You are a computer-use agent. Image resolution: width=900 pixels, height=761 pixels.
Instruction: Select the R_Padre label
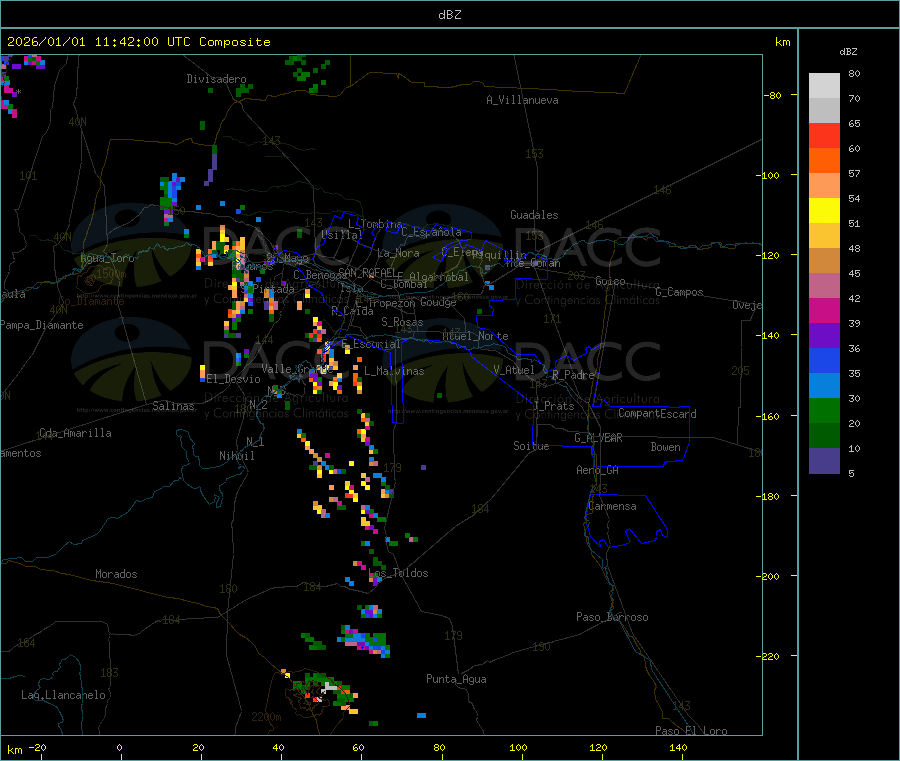pyautogui.click(x=573, y=375)
